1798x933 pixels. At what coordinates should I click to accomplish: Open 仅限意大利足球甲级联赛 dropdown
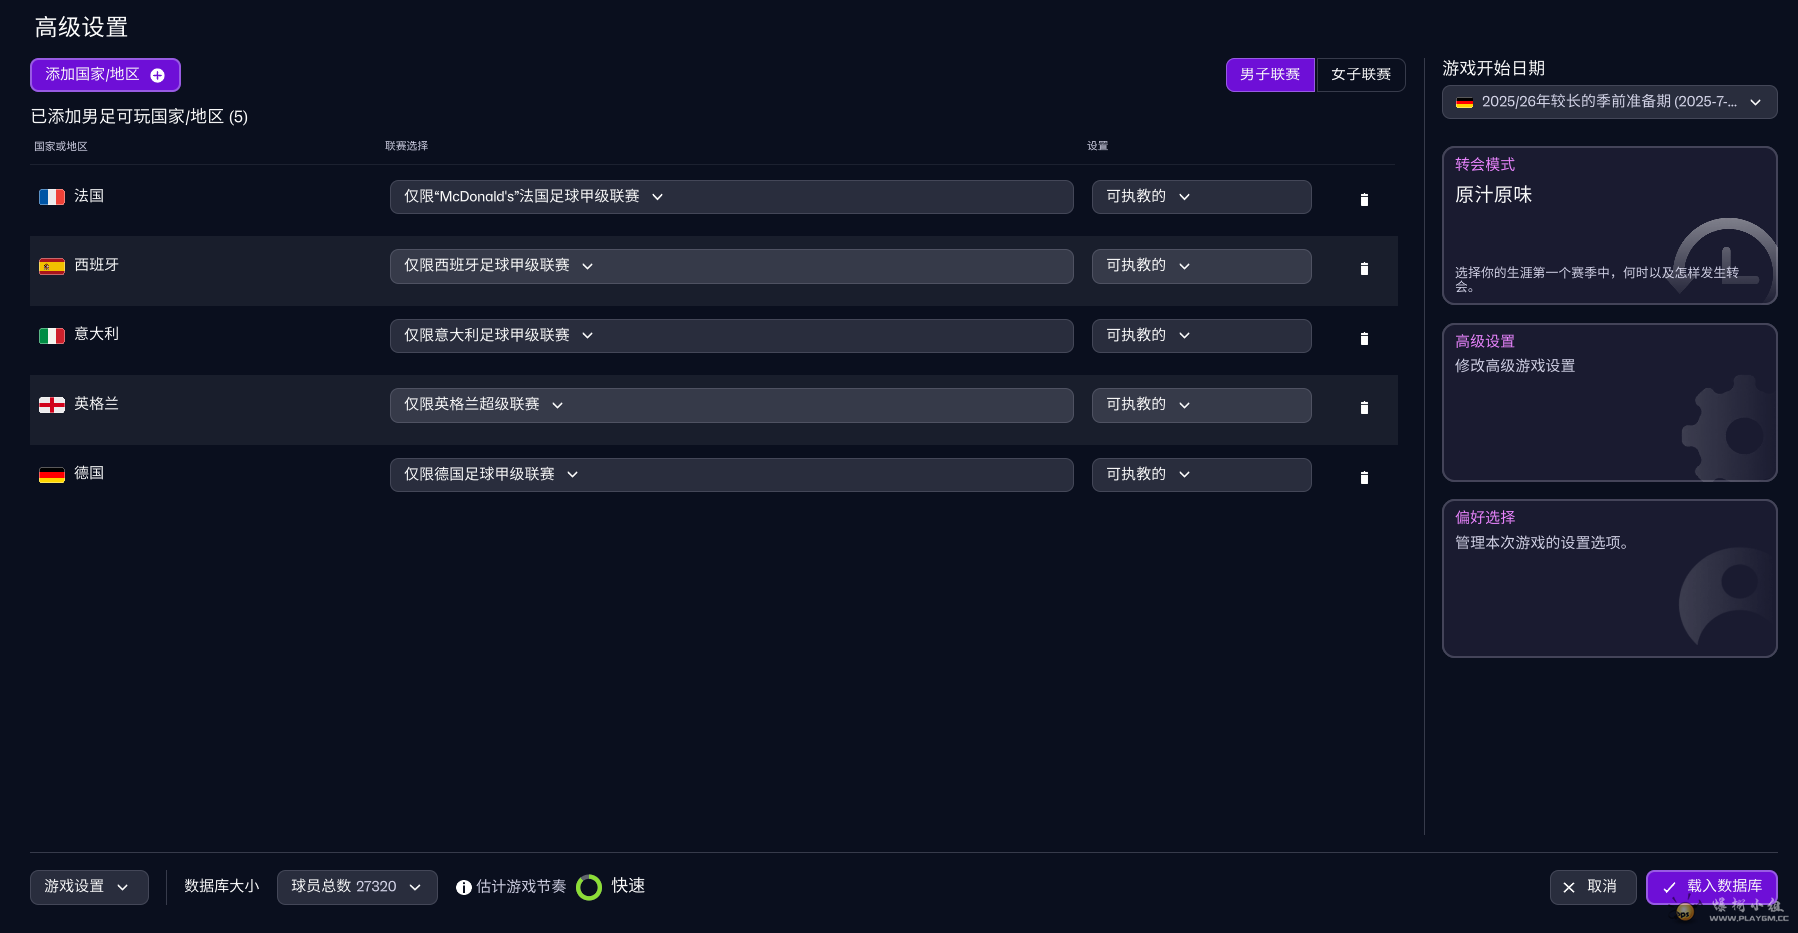point(732,336)
